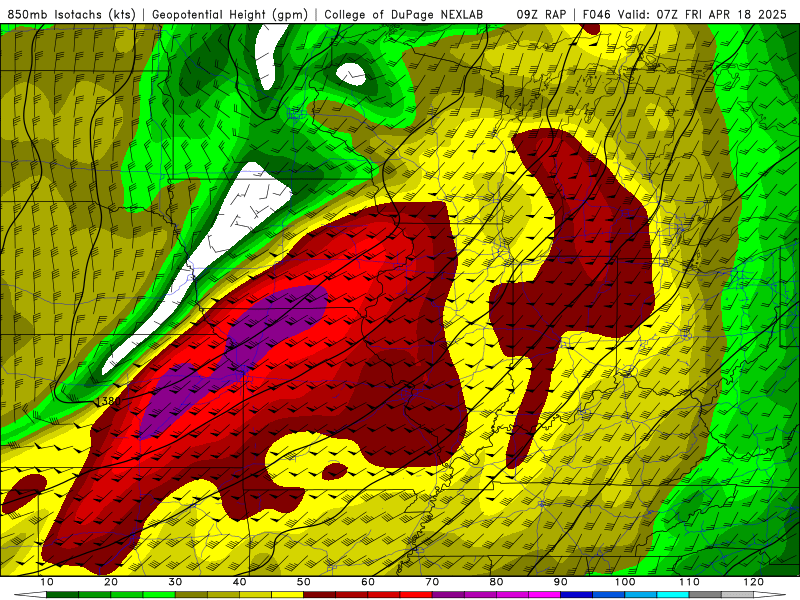The image size is (800, 600).
Task: Click the '40' value on the color scale
Action: click(x=239, y=582)
